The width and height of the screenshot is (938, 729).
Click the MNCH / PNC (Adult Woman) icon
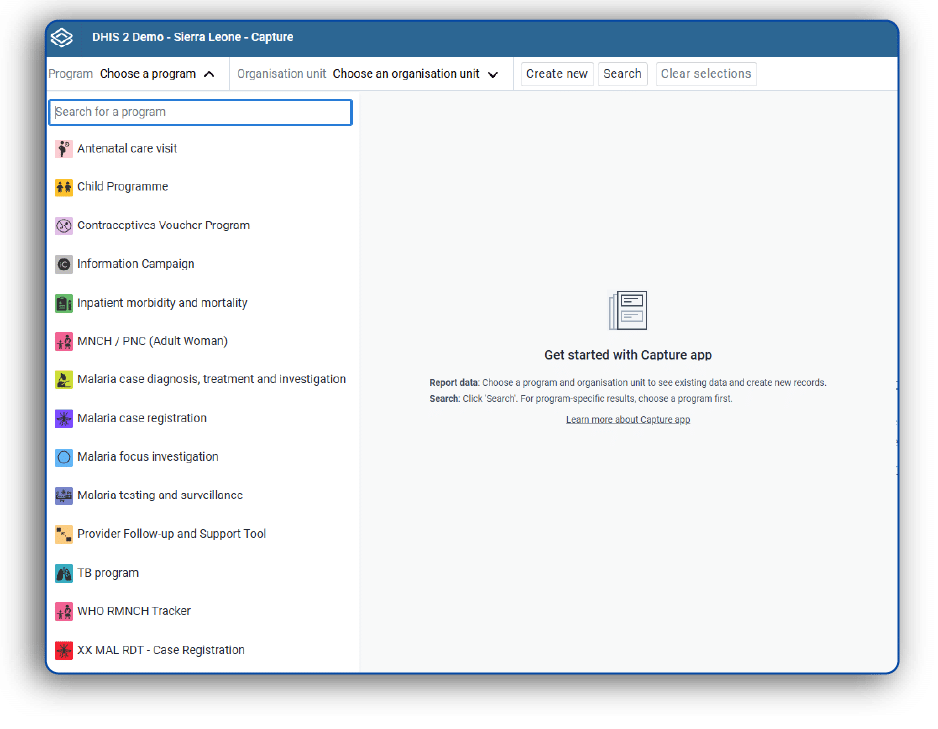pyautogui.click(x=64, y=341)
